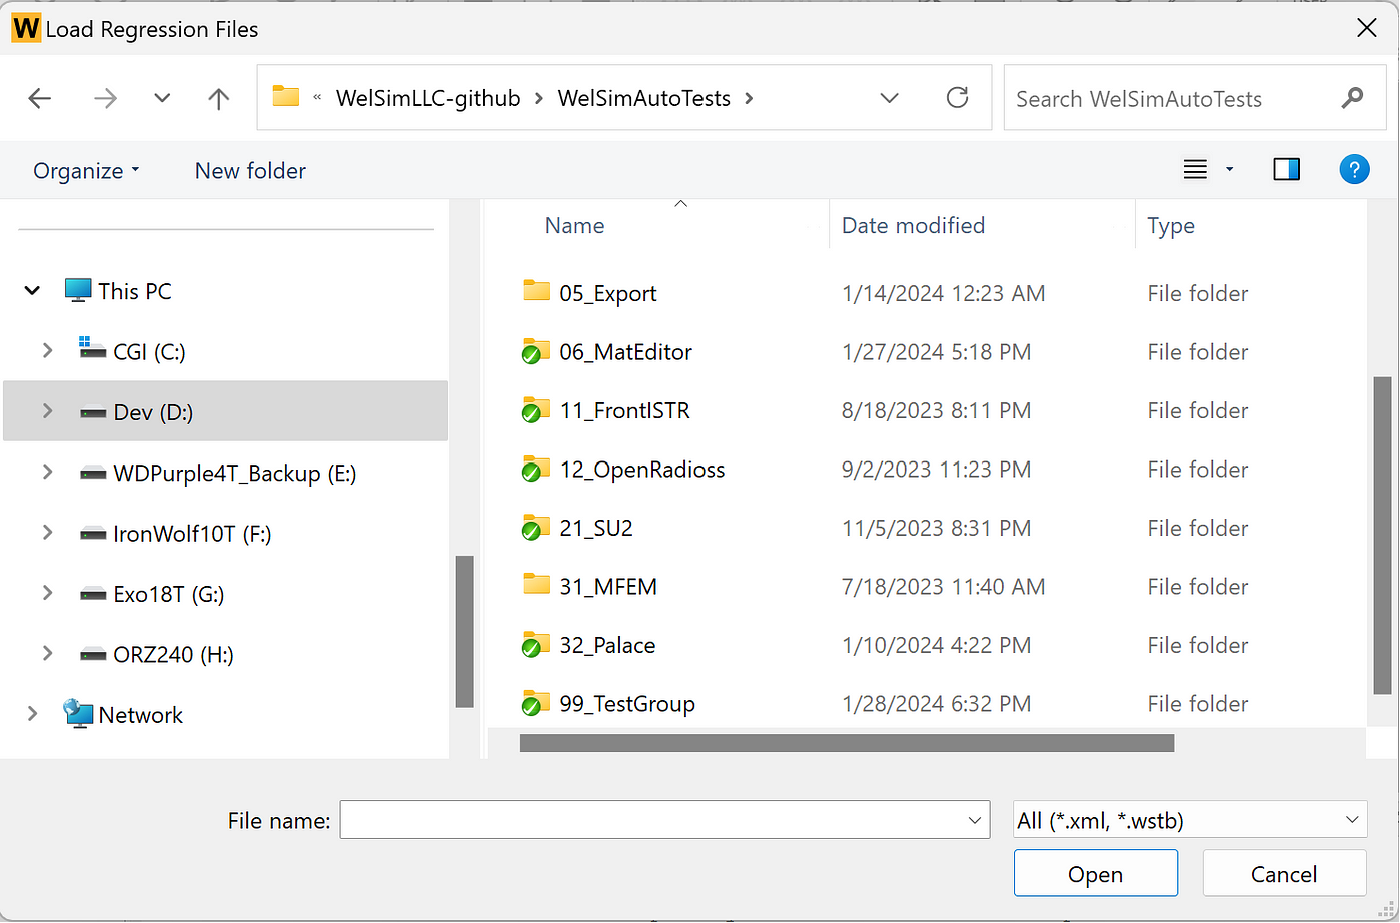Select WelSimLLC-github in the address path
The height and width of the screenshot is (923, 1400).
click(428, 98)
